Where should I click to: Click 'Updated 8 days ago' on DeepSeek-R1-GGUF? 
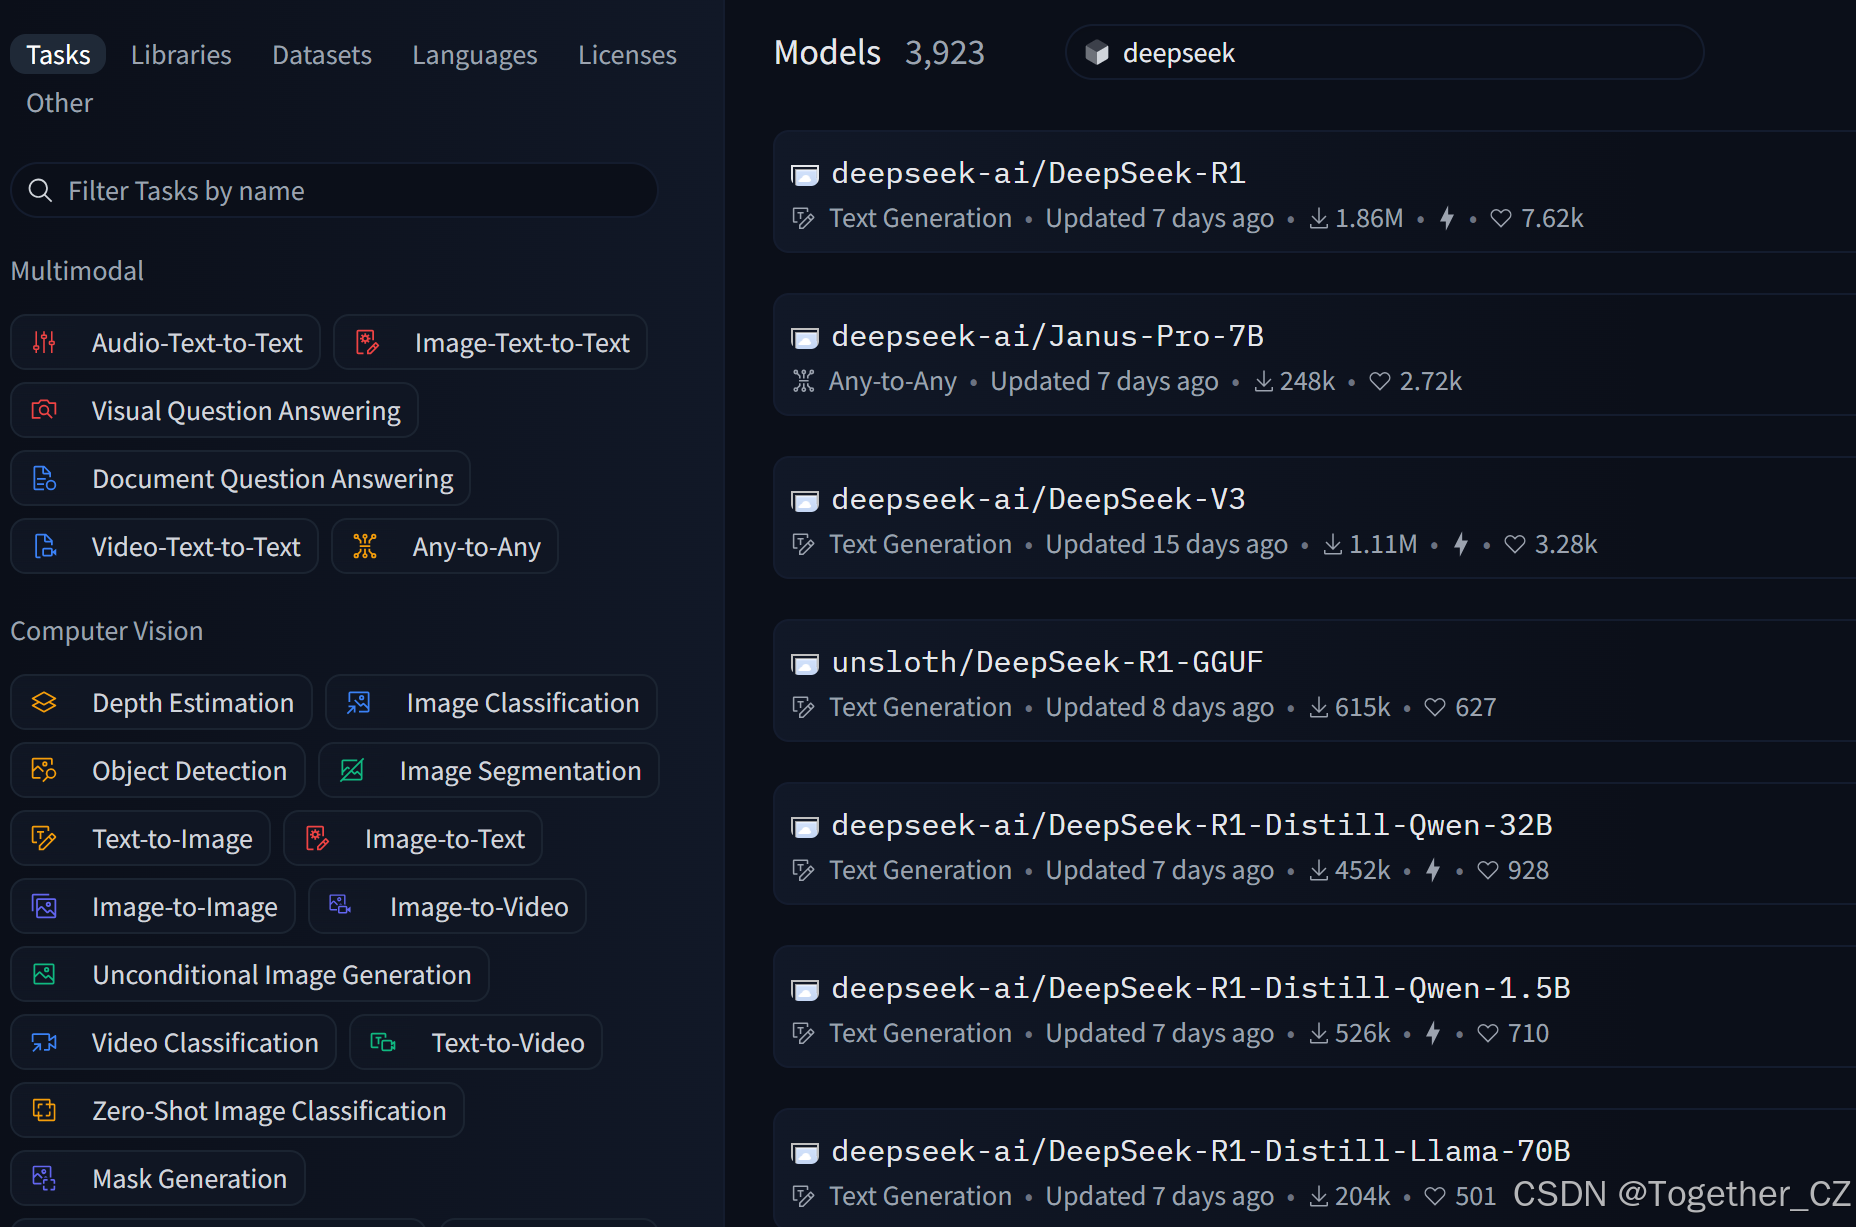[x=1160, y=707]
